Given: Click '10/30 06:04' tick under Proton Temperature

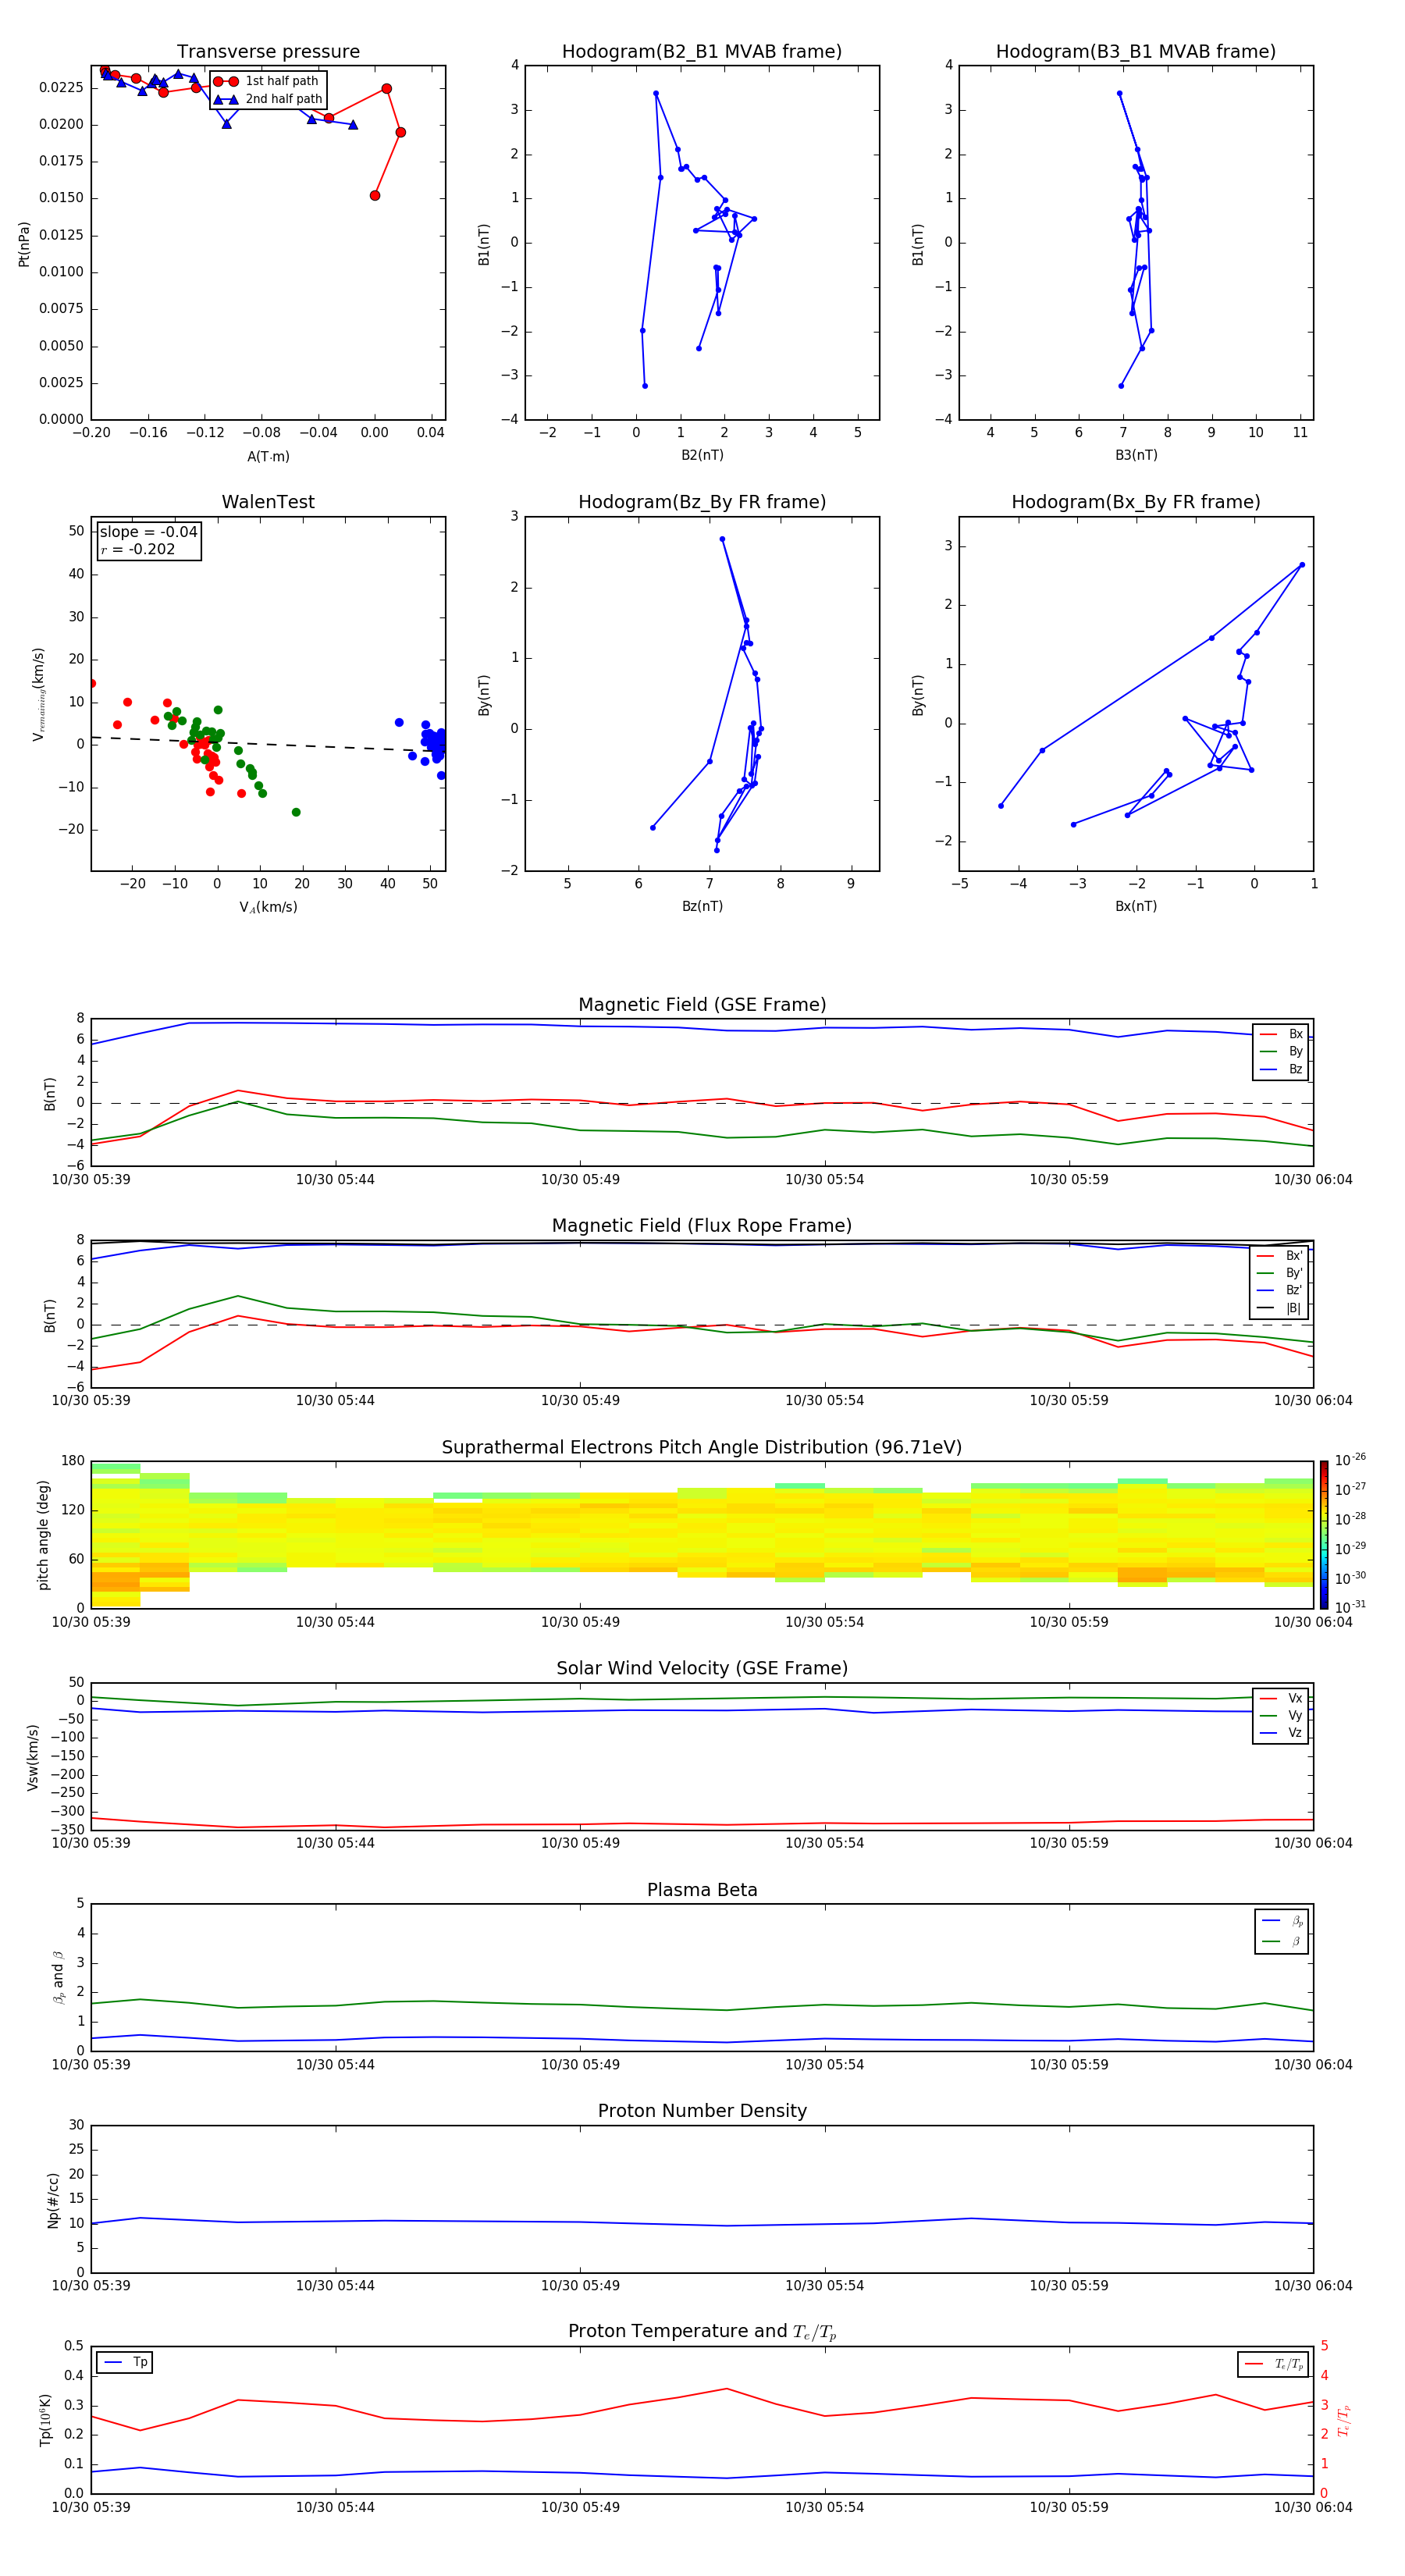Looking at the screenshot, I should [1313, 2507].
